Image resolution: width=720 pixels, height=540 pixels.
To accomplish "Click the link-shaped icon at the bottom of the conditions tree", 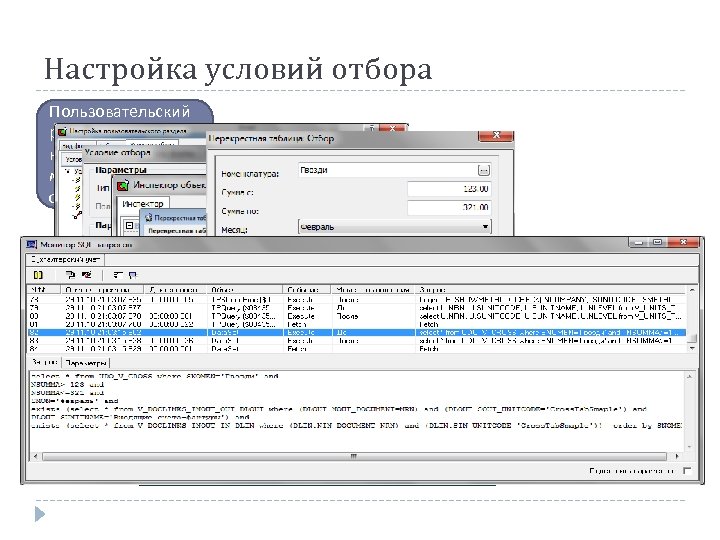I will click(77, 214).
